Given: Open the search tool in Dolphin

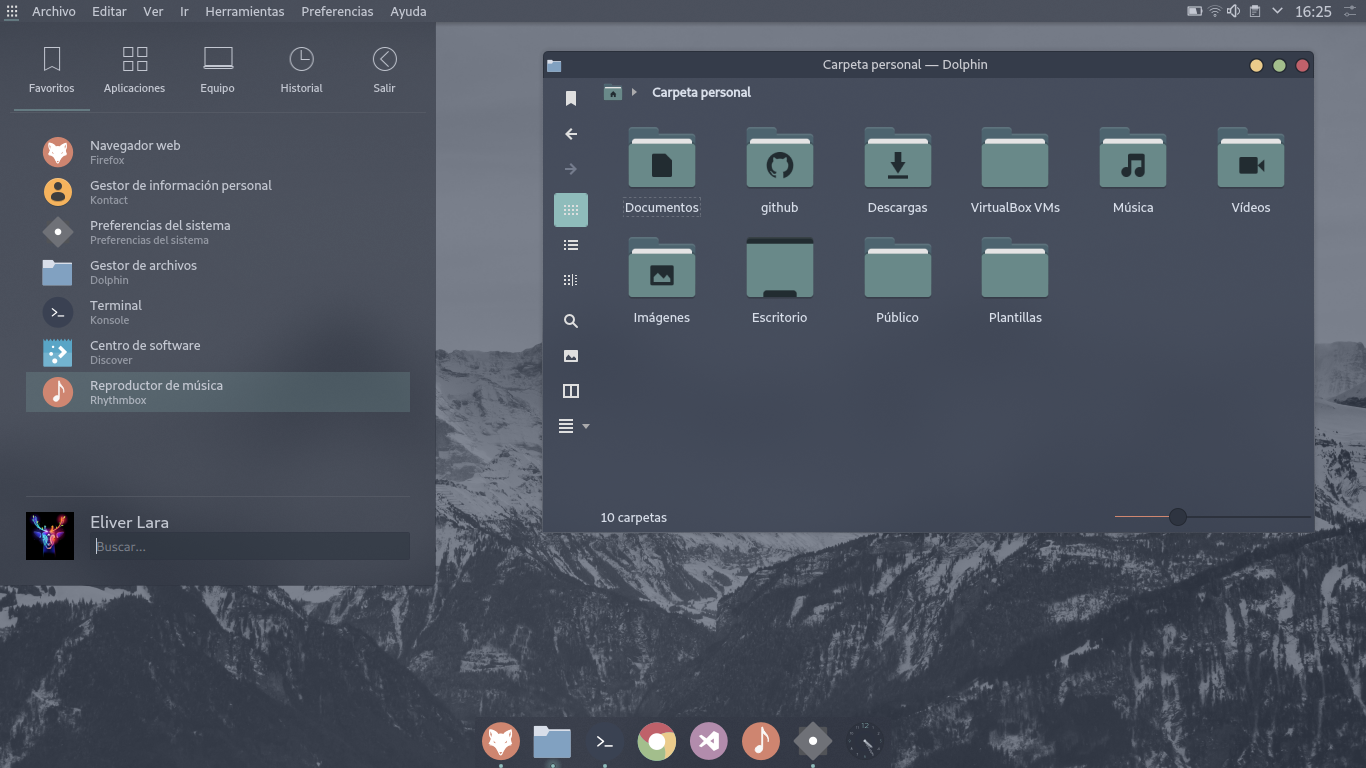Looking at the screenshot, I should click(x=571, y=321).
